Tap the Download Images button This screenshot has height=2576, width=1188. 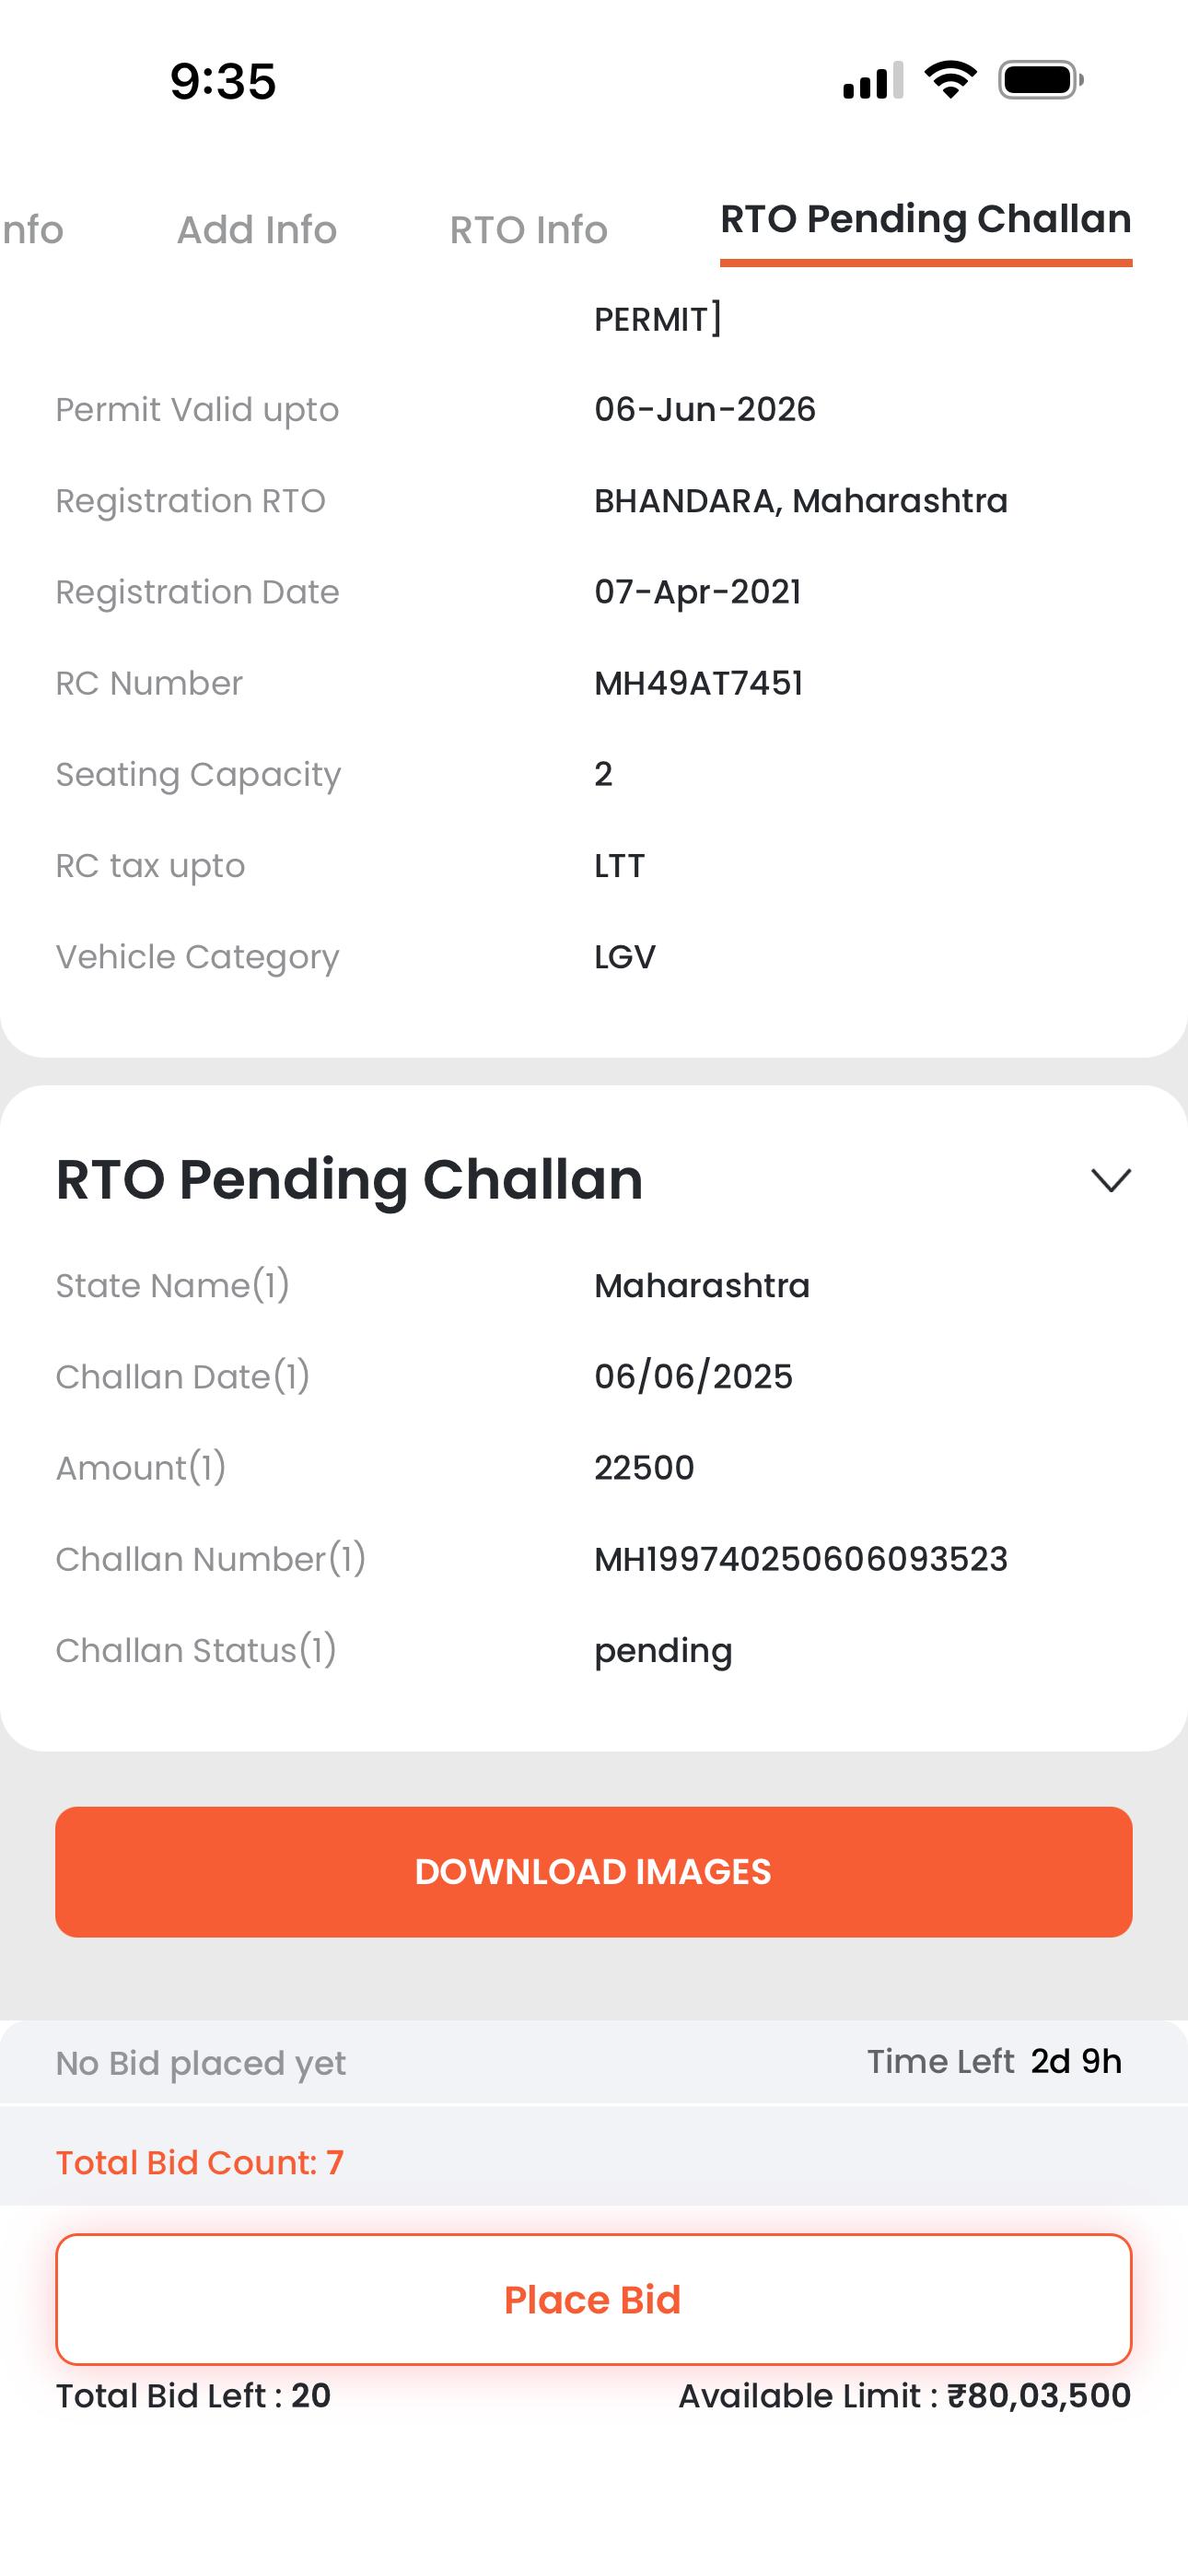click(x=593, y=1871)
